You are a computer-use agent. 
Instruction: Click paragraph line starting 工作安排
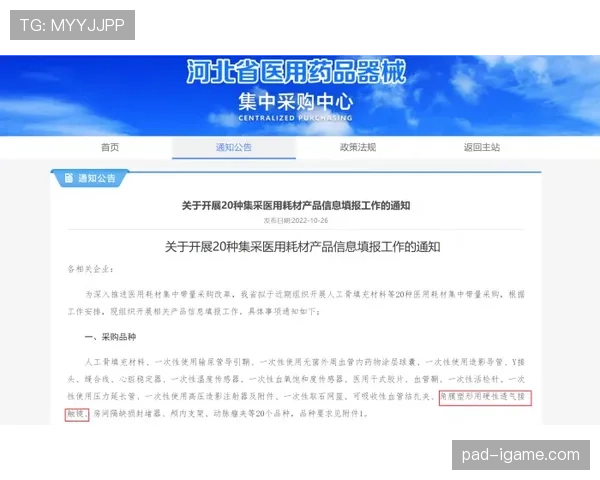pos(194,312)
